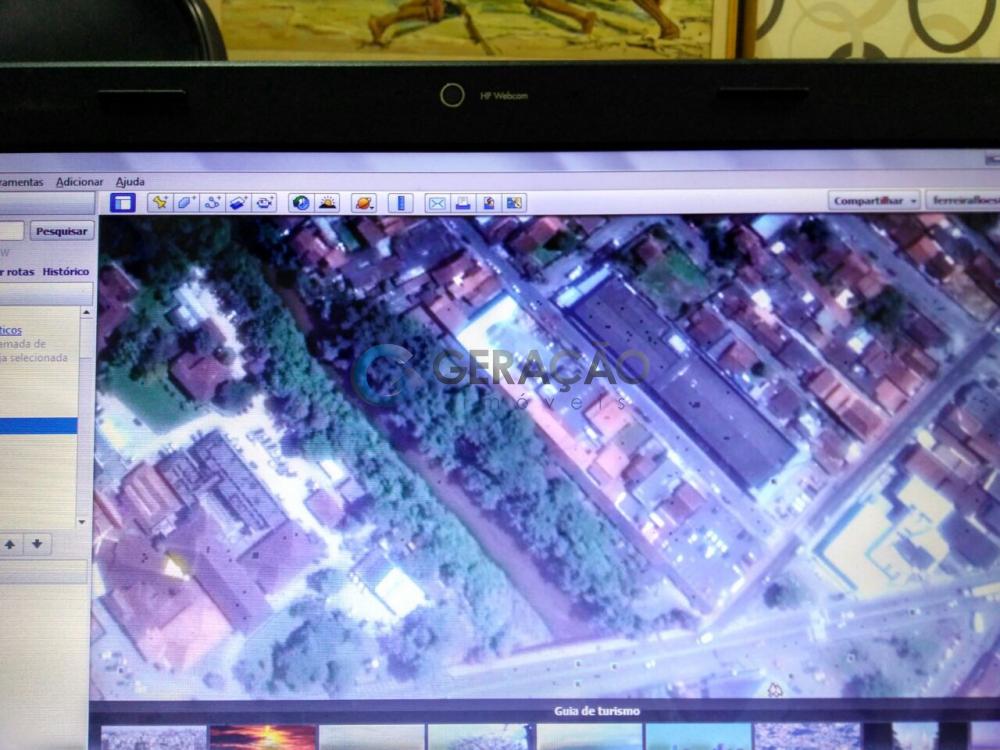Click the Email envelope icon
Viewport: 1000px width, 750px height.
point(437,203)
